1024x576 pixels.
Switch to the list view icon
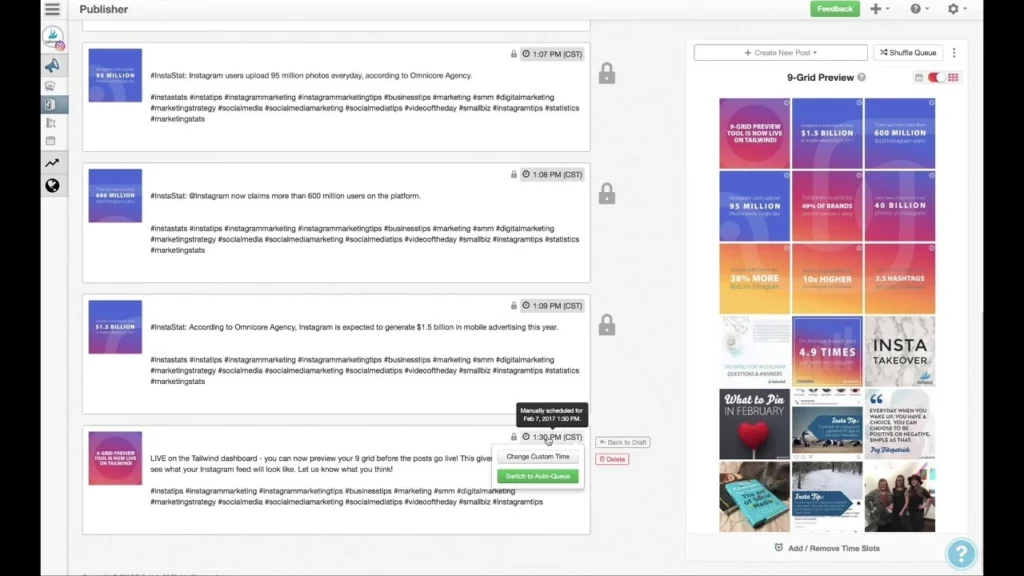click(919, 78)
